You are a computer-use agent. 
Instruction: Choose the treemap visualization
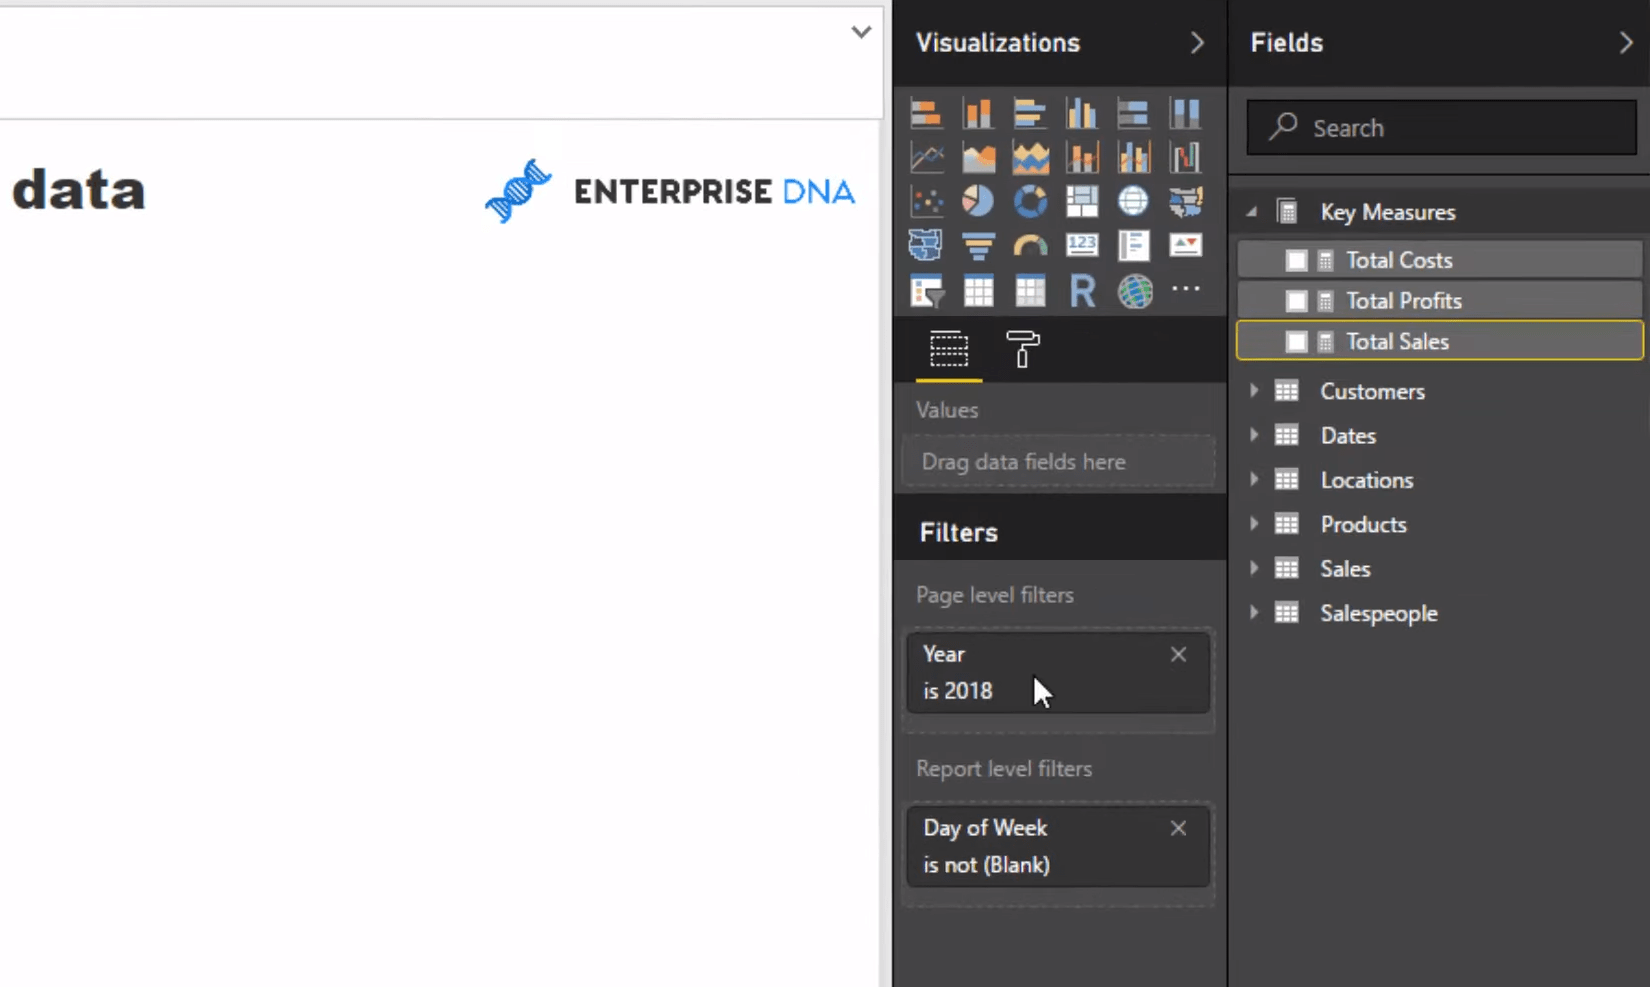point(1082,201)
